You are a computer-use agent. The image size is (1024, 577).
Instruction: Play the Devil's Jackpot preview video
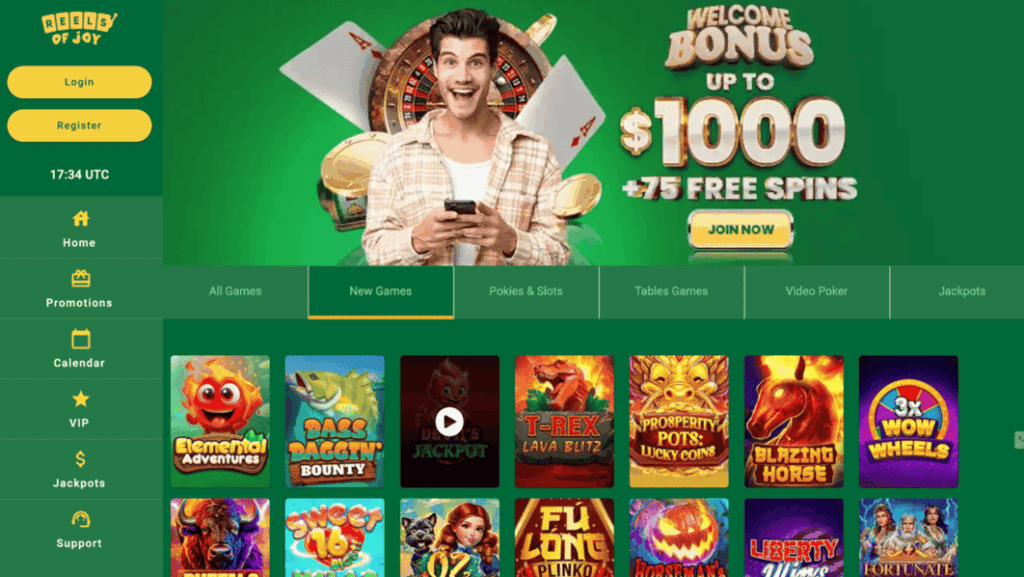449,421
